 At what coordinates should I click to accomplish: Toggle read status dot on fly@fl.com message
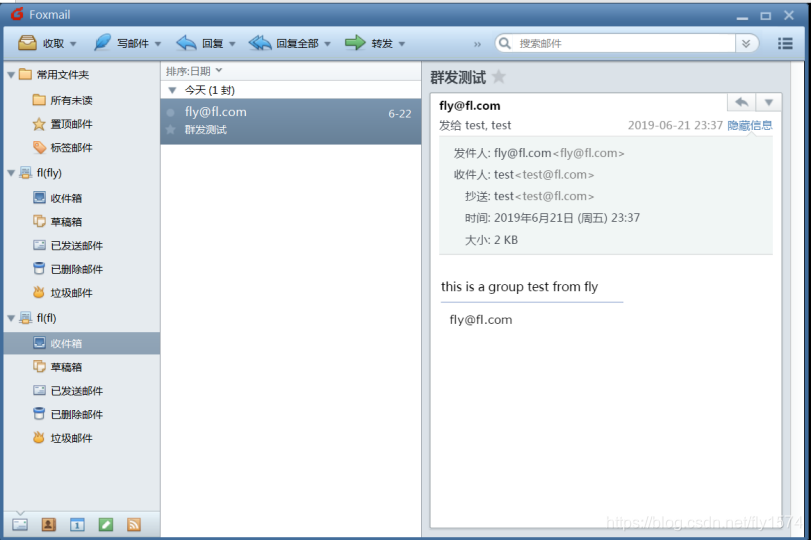tap(170, 113)
